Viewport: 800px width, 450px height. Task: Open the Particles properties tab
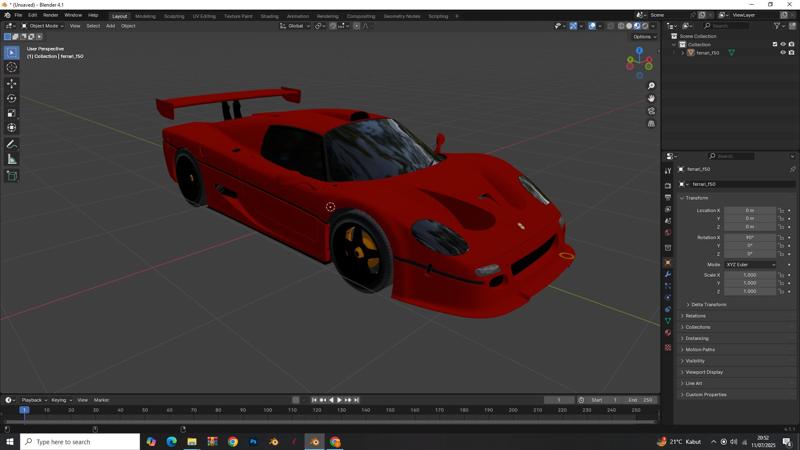pyautogui.click(x=668, y=286)
